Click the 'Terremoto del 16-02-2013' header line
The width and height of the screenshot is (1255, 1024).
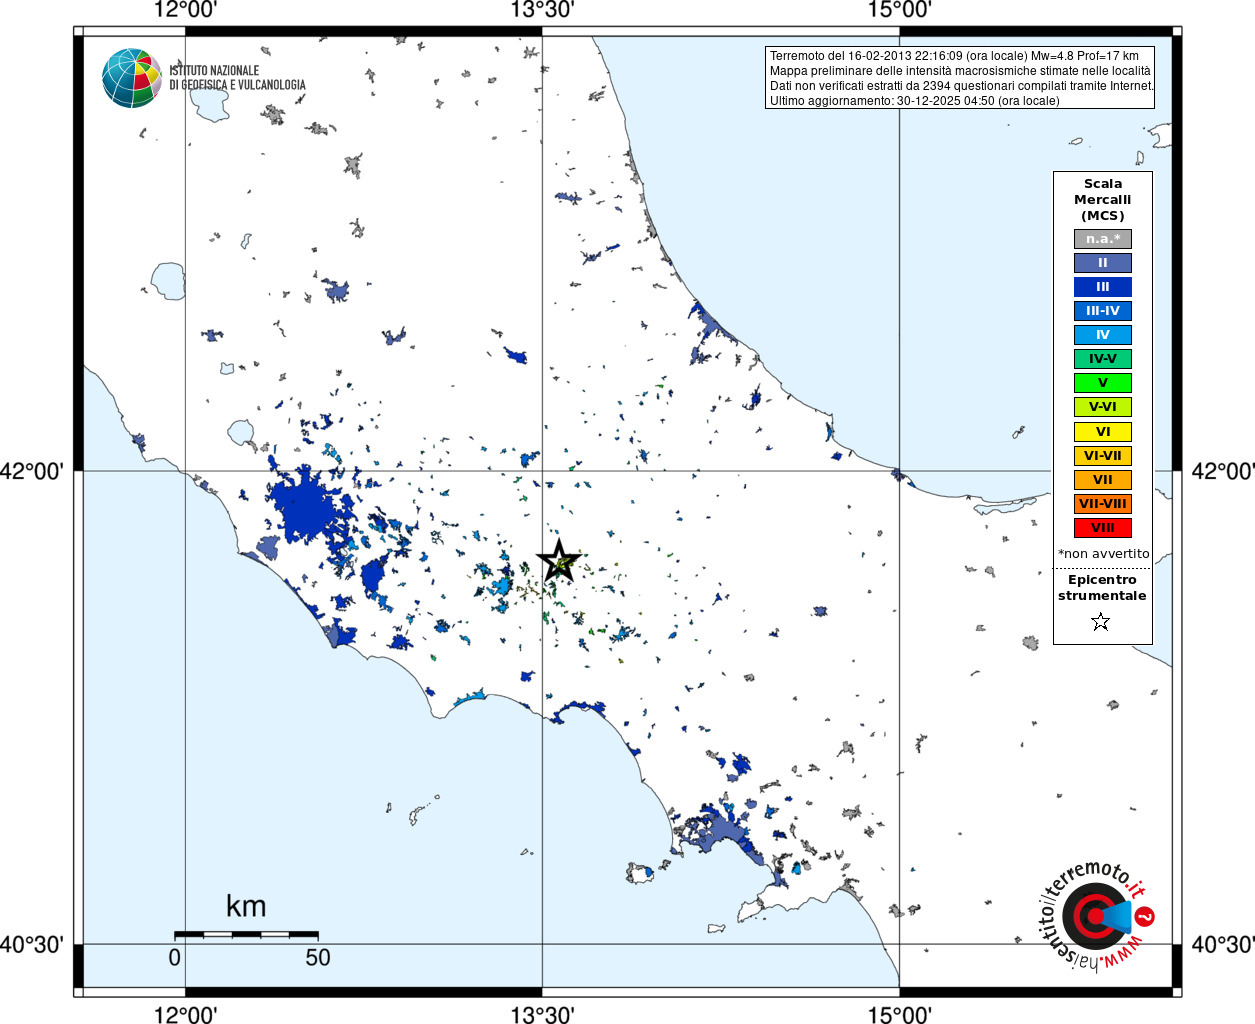click(x=954, y=56)
